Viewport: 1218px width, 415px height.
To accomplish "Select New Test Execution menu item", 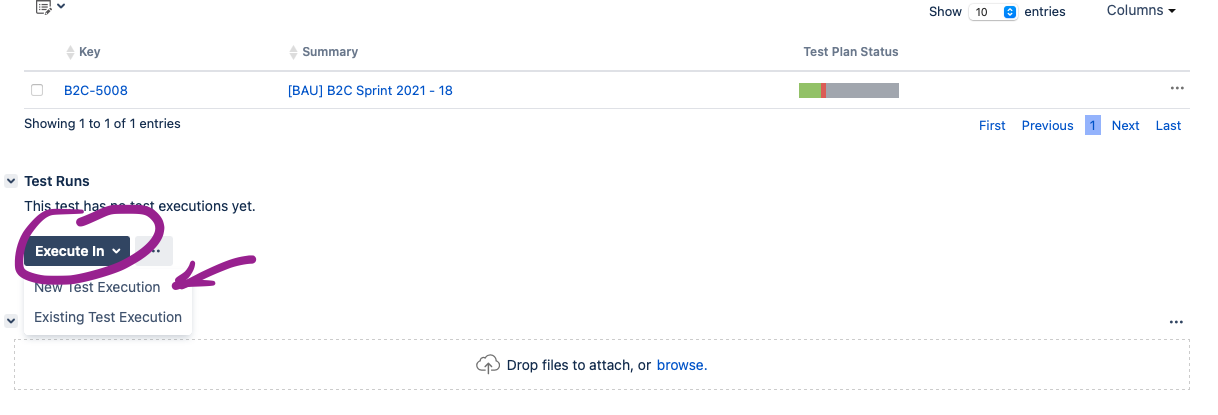I will (x=97, y=287).
